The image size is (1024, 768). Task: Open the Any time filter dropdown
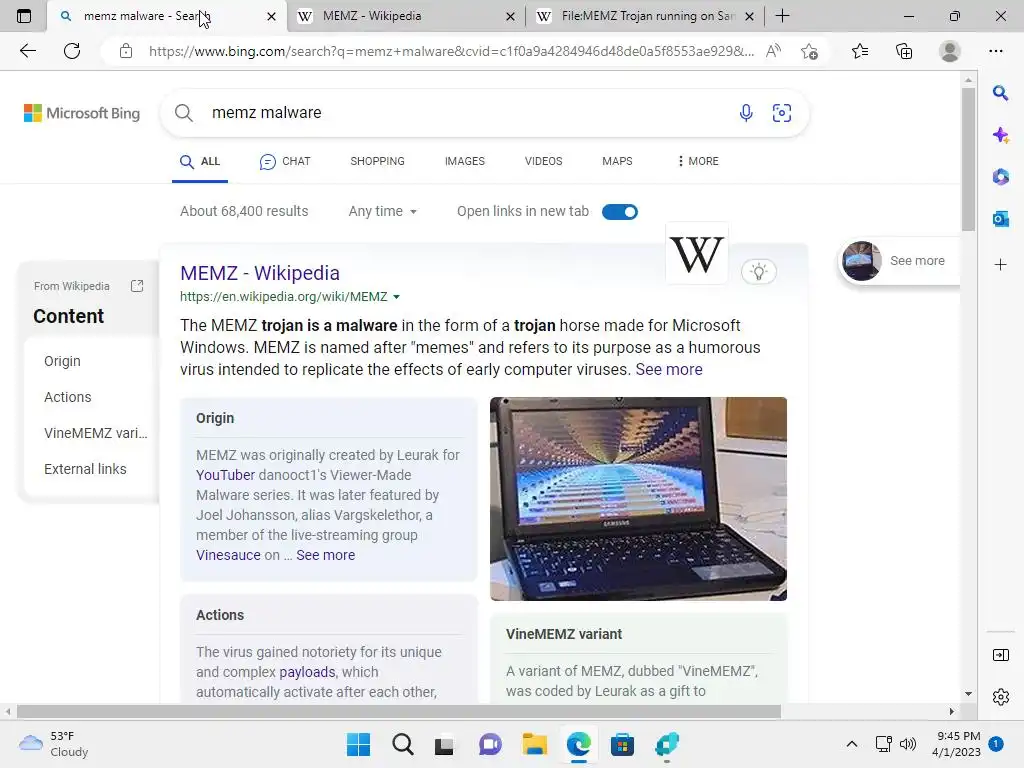383,212
